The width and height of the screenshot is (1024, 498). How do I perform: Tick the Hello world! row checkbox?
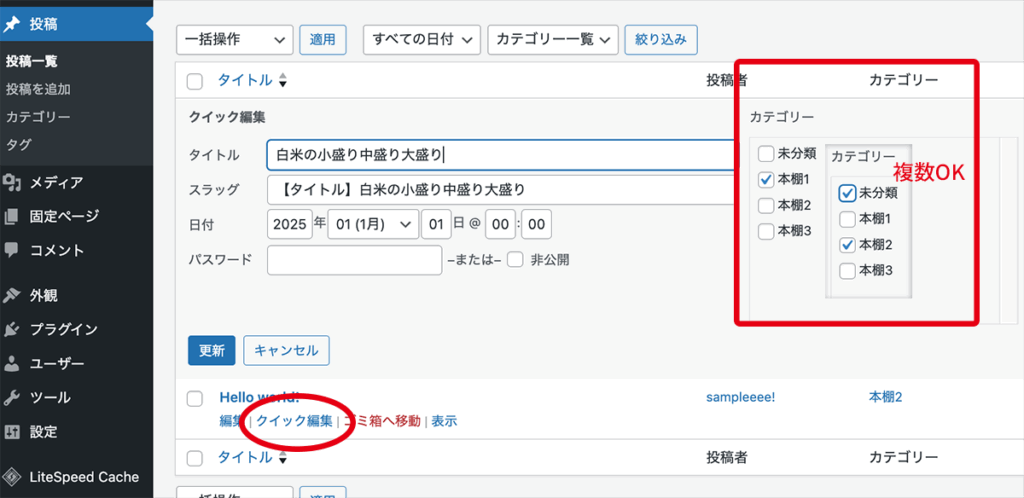pyautogui.click(x=195, y=399)
